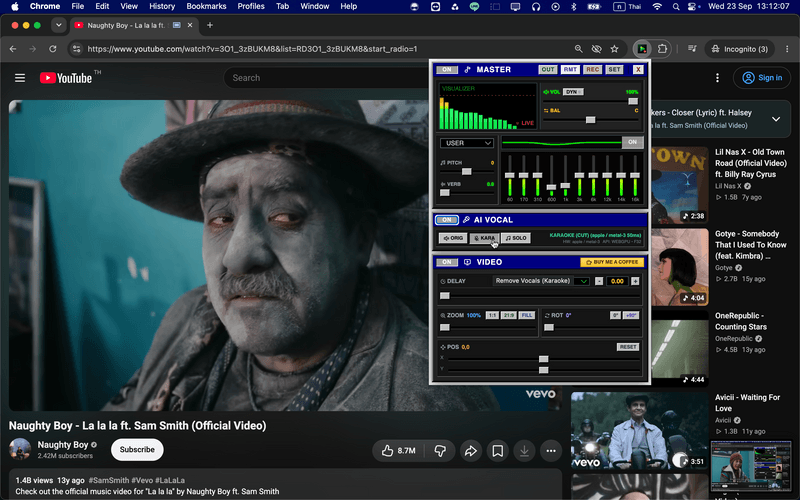
Task: Open the File menu
Action: 78,7
